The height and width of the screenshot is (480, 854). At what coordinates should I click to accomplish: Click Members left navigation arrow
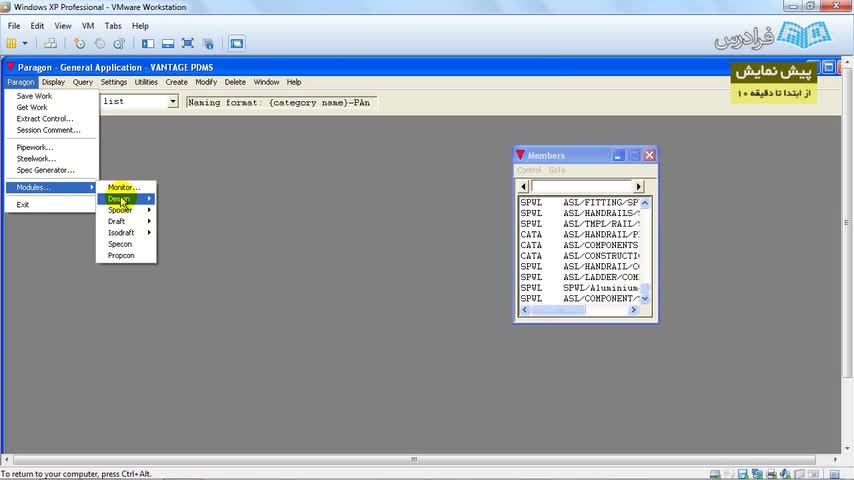[523, 186]
